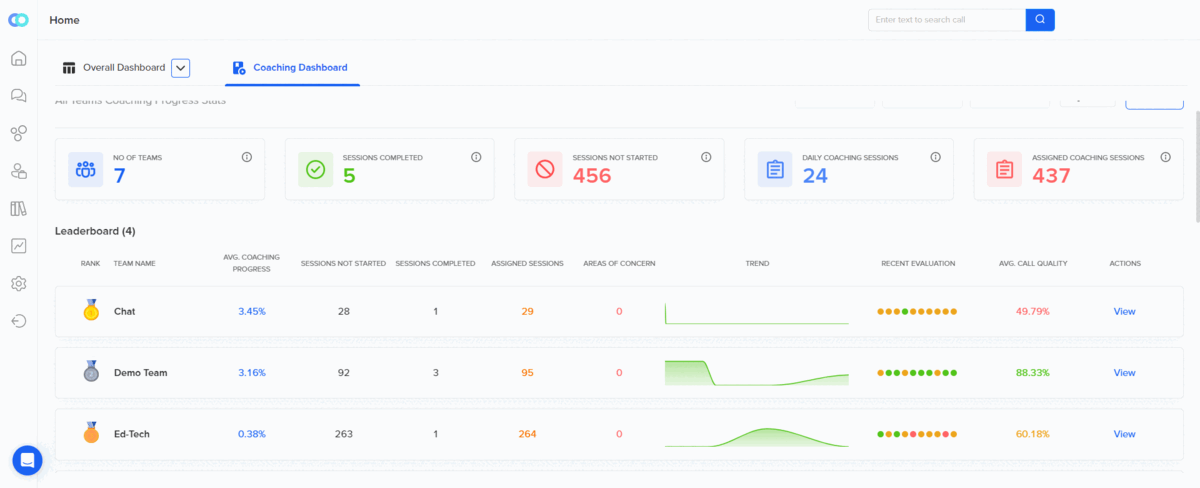Click the Ed-Tech trend chart
The height and width of the screenshot is (488, 1200).
pos(757,437)
